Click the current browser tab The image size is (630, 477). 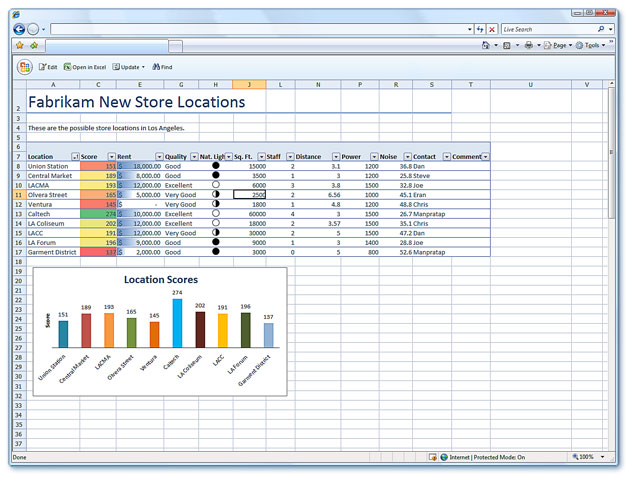pos(106,46)
